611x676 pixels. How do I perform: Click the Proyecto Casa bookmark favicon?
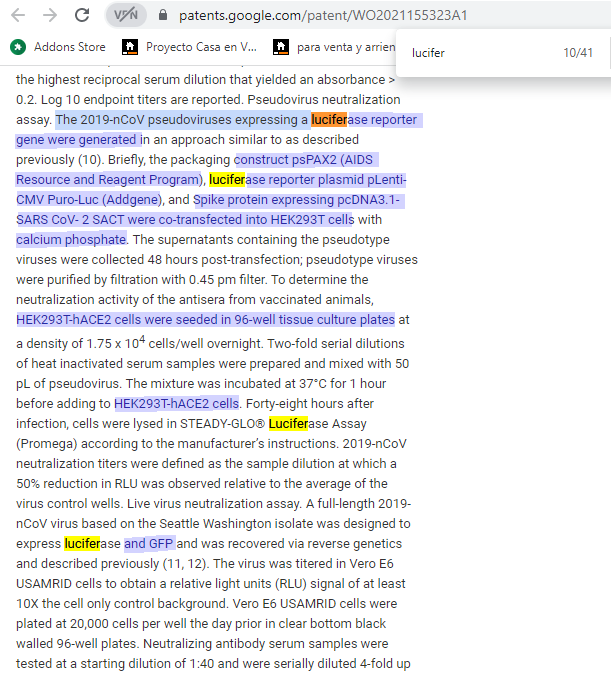(x=130, y=47)
